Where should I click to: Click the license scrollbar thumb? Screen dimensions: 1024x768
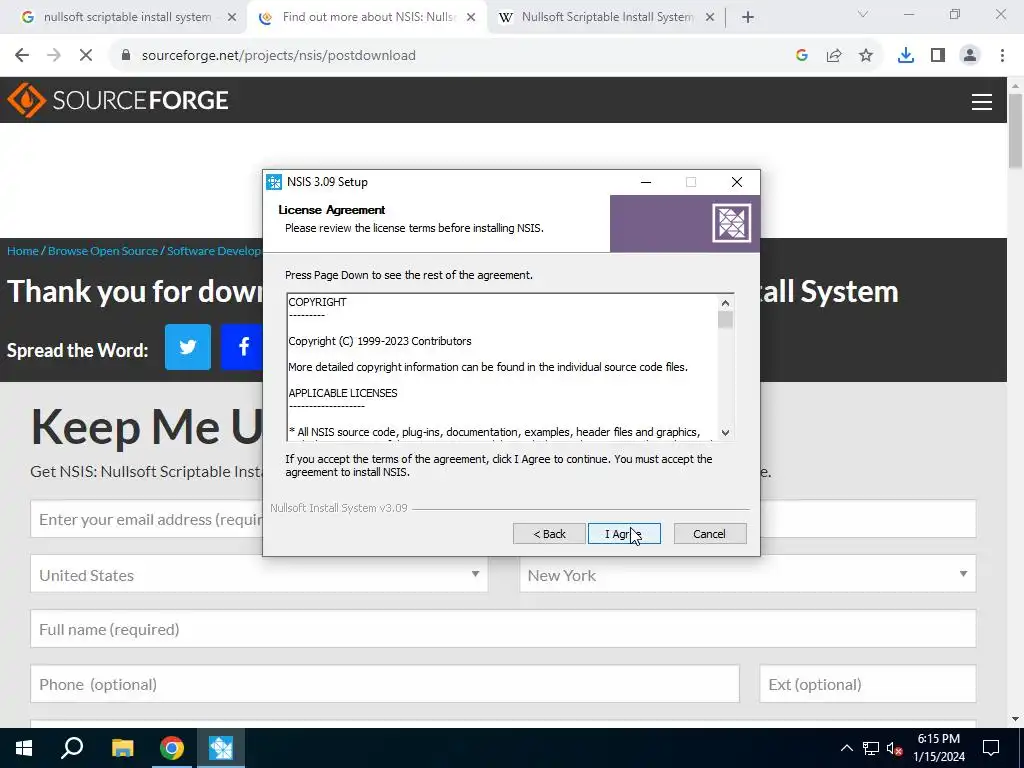click(x=725, y=320)
